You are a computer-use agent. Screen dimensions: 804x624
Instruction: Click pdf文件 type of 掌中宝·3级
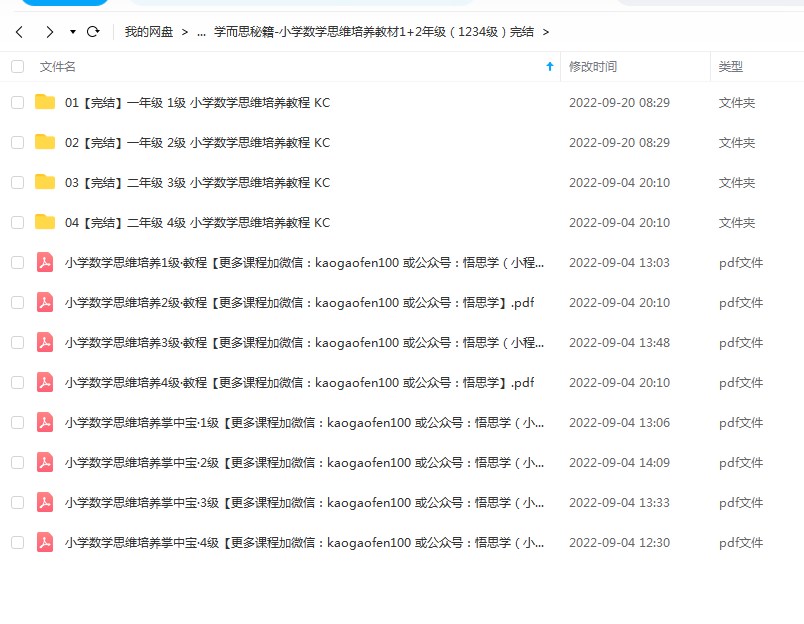tap(741, 502)
